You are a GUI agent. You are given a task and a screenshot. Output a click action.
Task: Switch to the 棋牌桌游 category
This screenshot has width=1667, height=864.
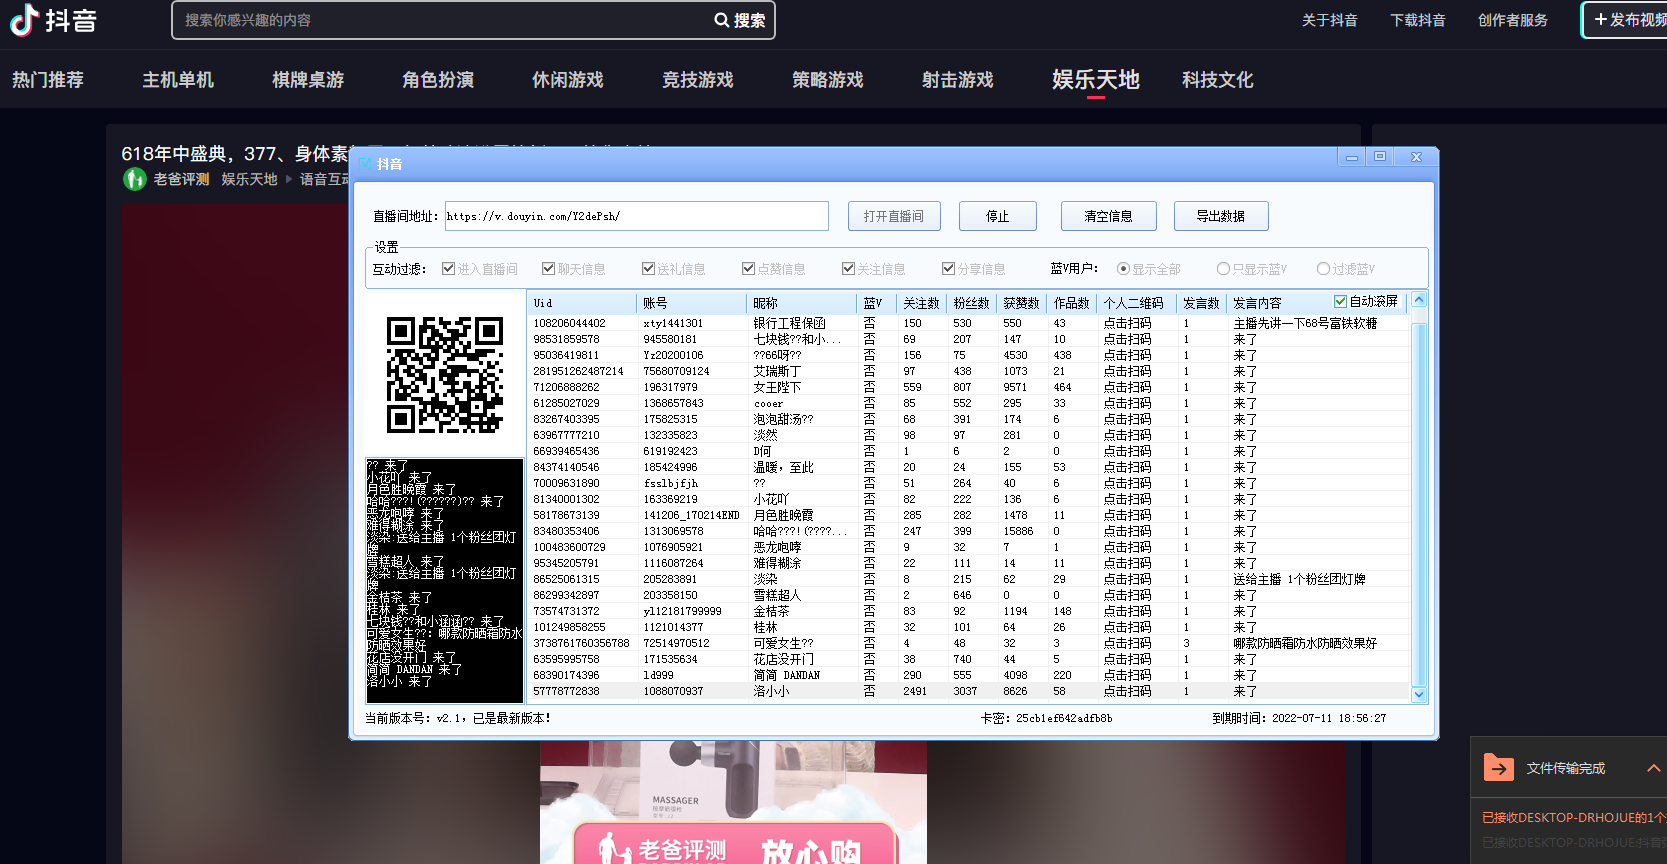(308, 80)
